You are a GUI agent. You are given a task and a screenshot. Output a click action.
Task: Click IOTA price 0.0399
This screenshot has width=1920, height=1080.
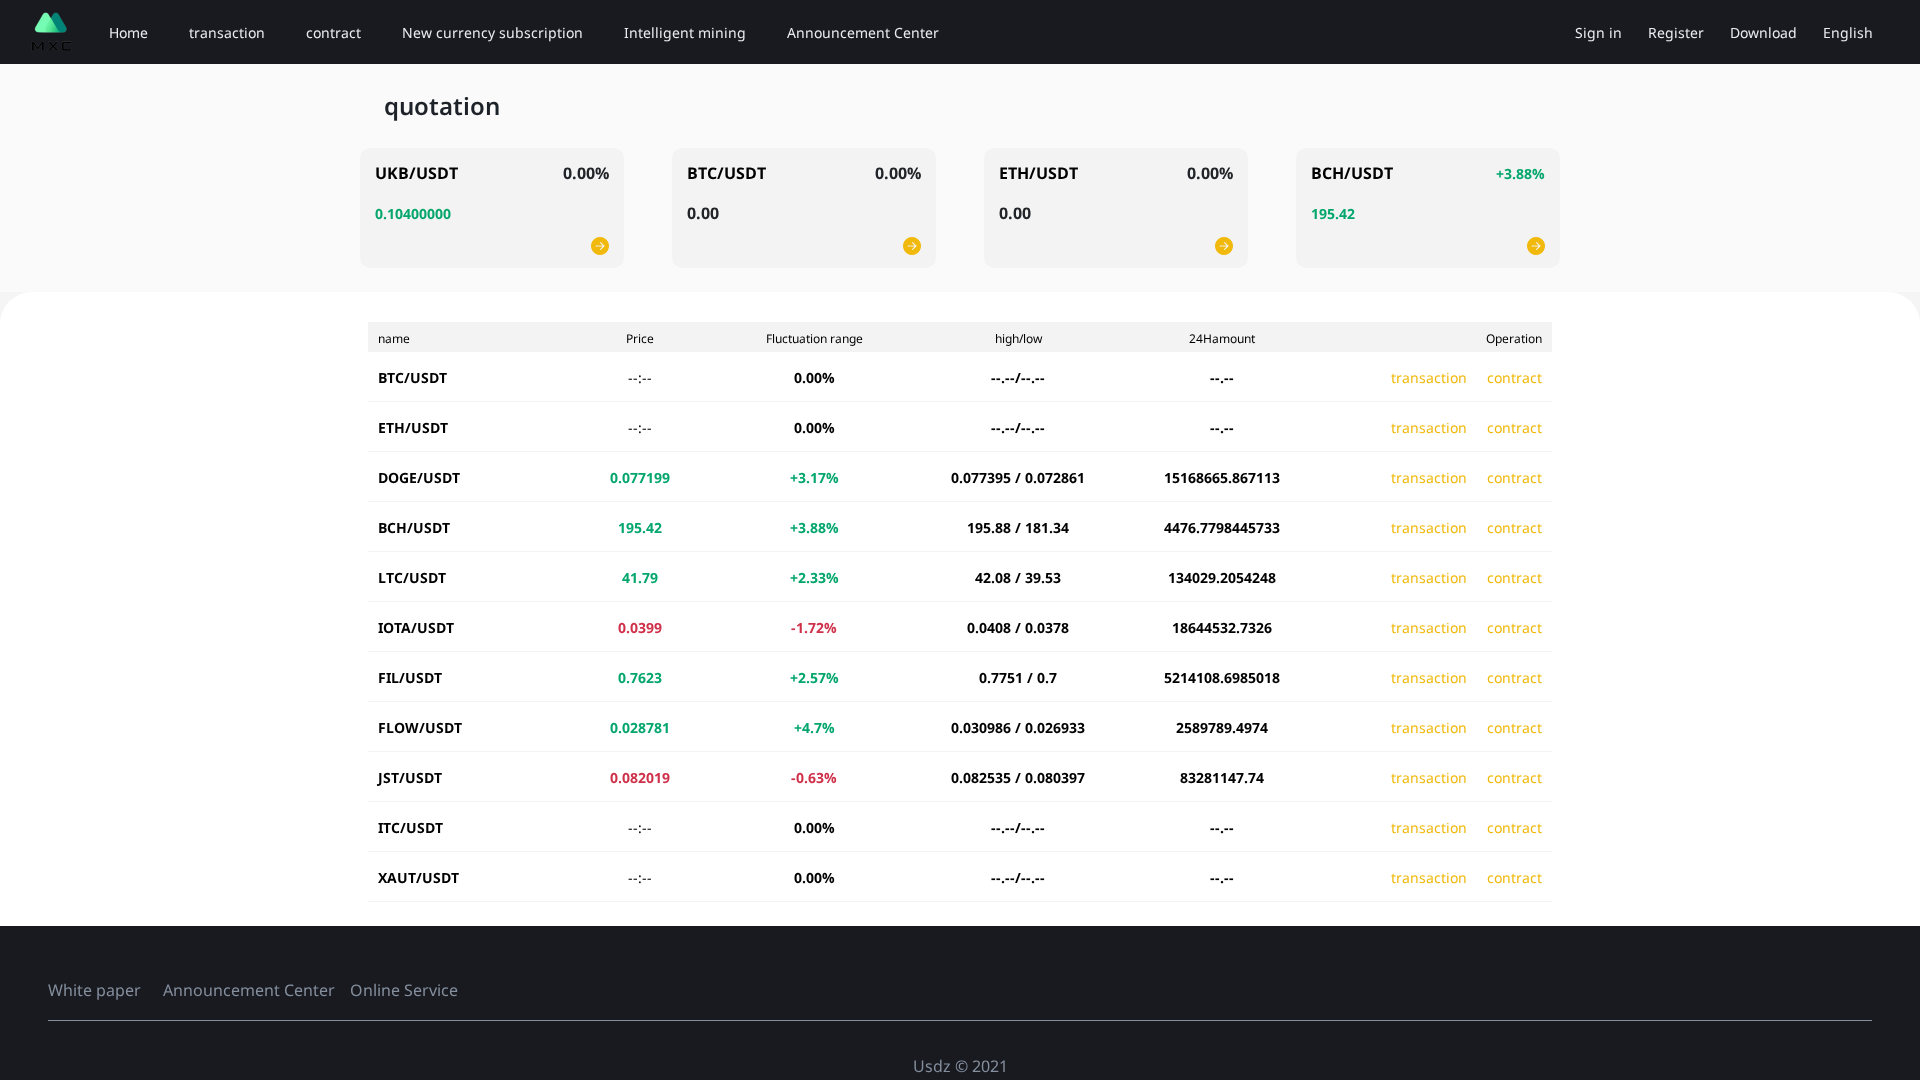click(640, 628)
